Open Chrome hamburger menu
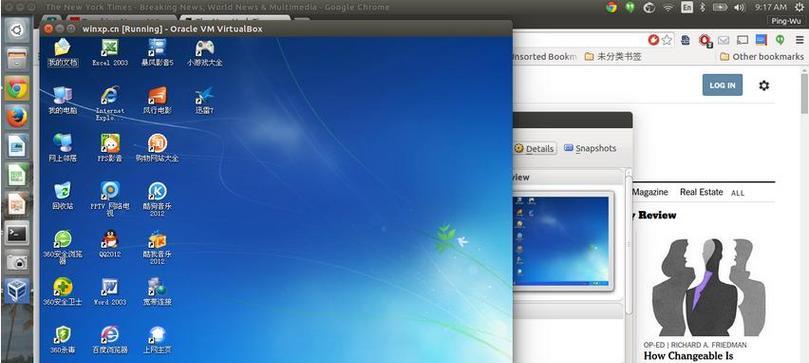The height and width of the screenshot is (363, 809). 799,40
